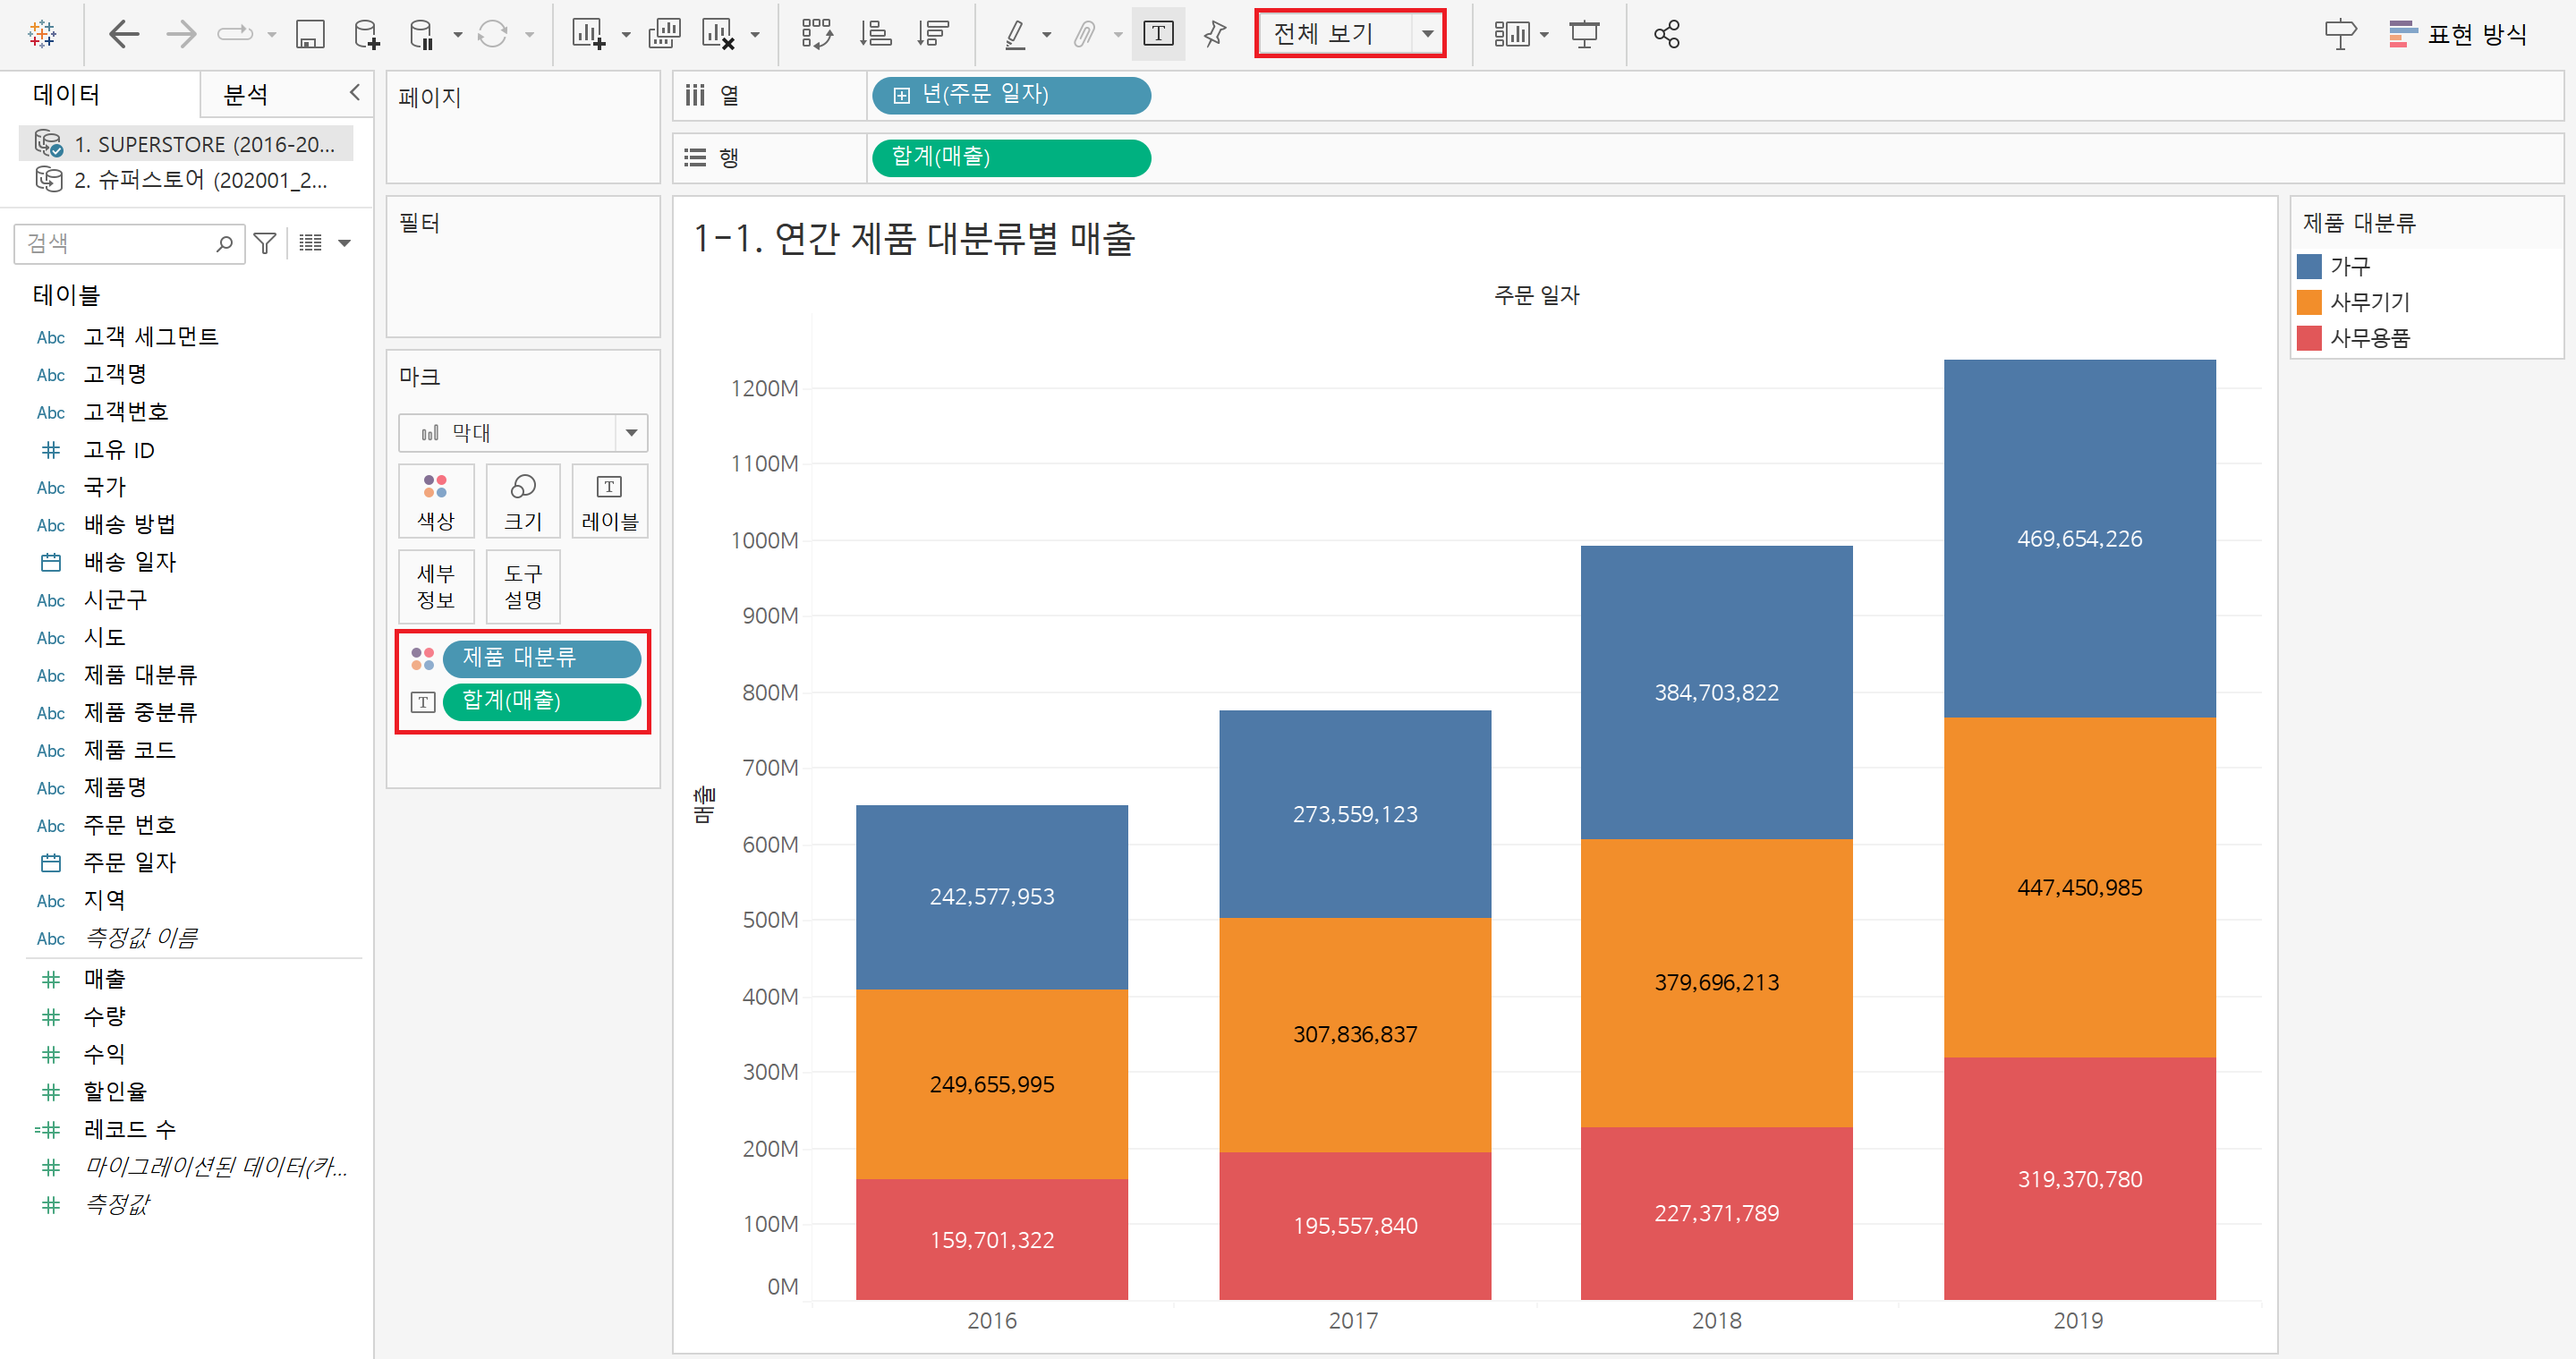
Task: Click the sort descending icon
Action: click(x=932, y=35)
